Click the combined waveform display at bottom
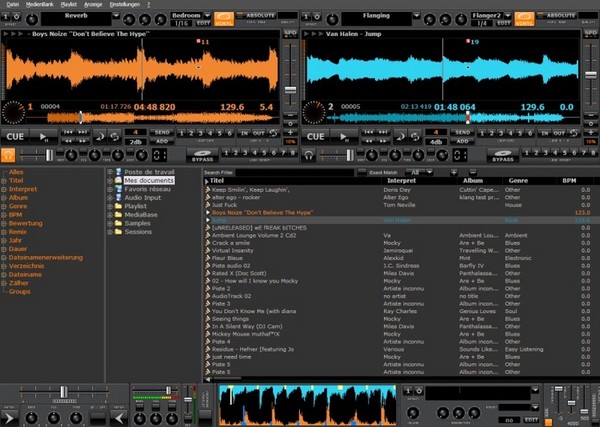This screenshot has width=600, height=427. 307,405
